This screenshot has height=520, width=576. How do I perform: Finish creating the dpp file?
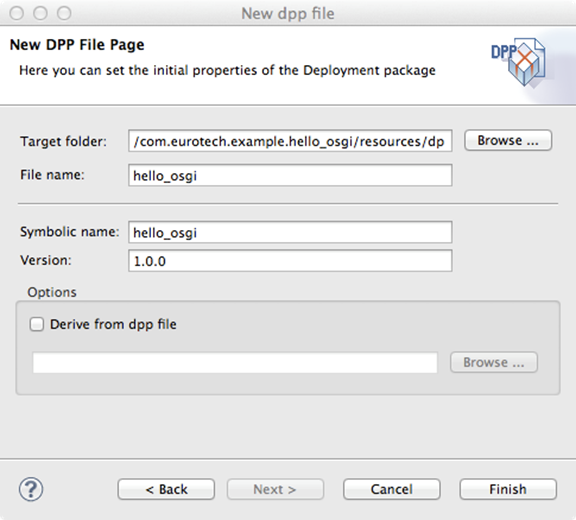(x=508, y=490)
